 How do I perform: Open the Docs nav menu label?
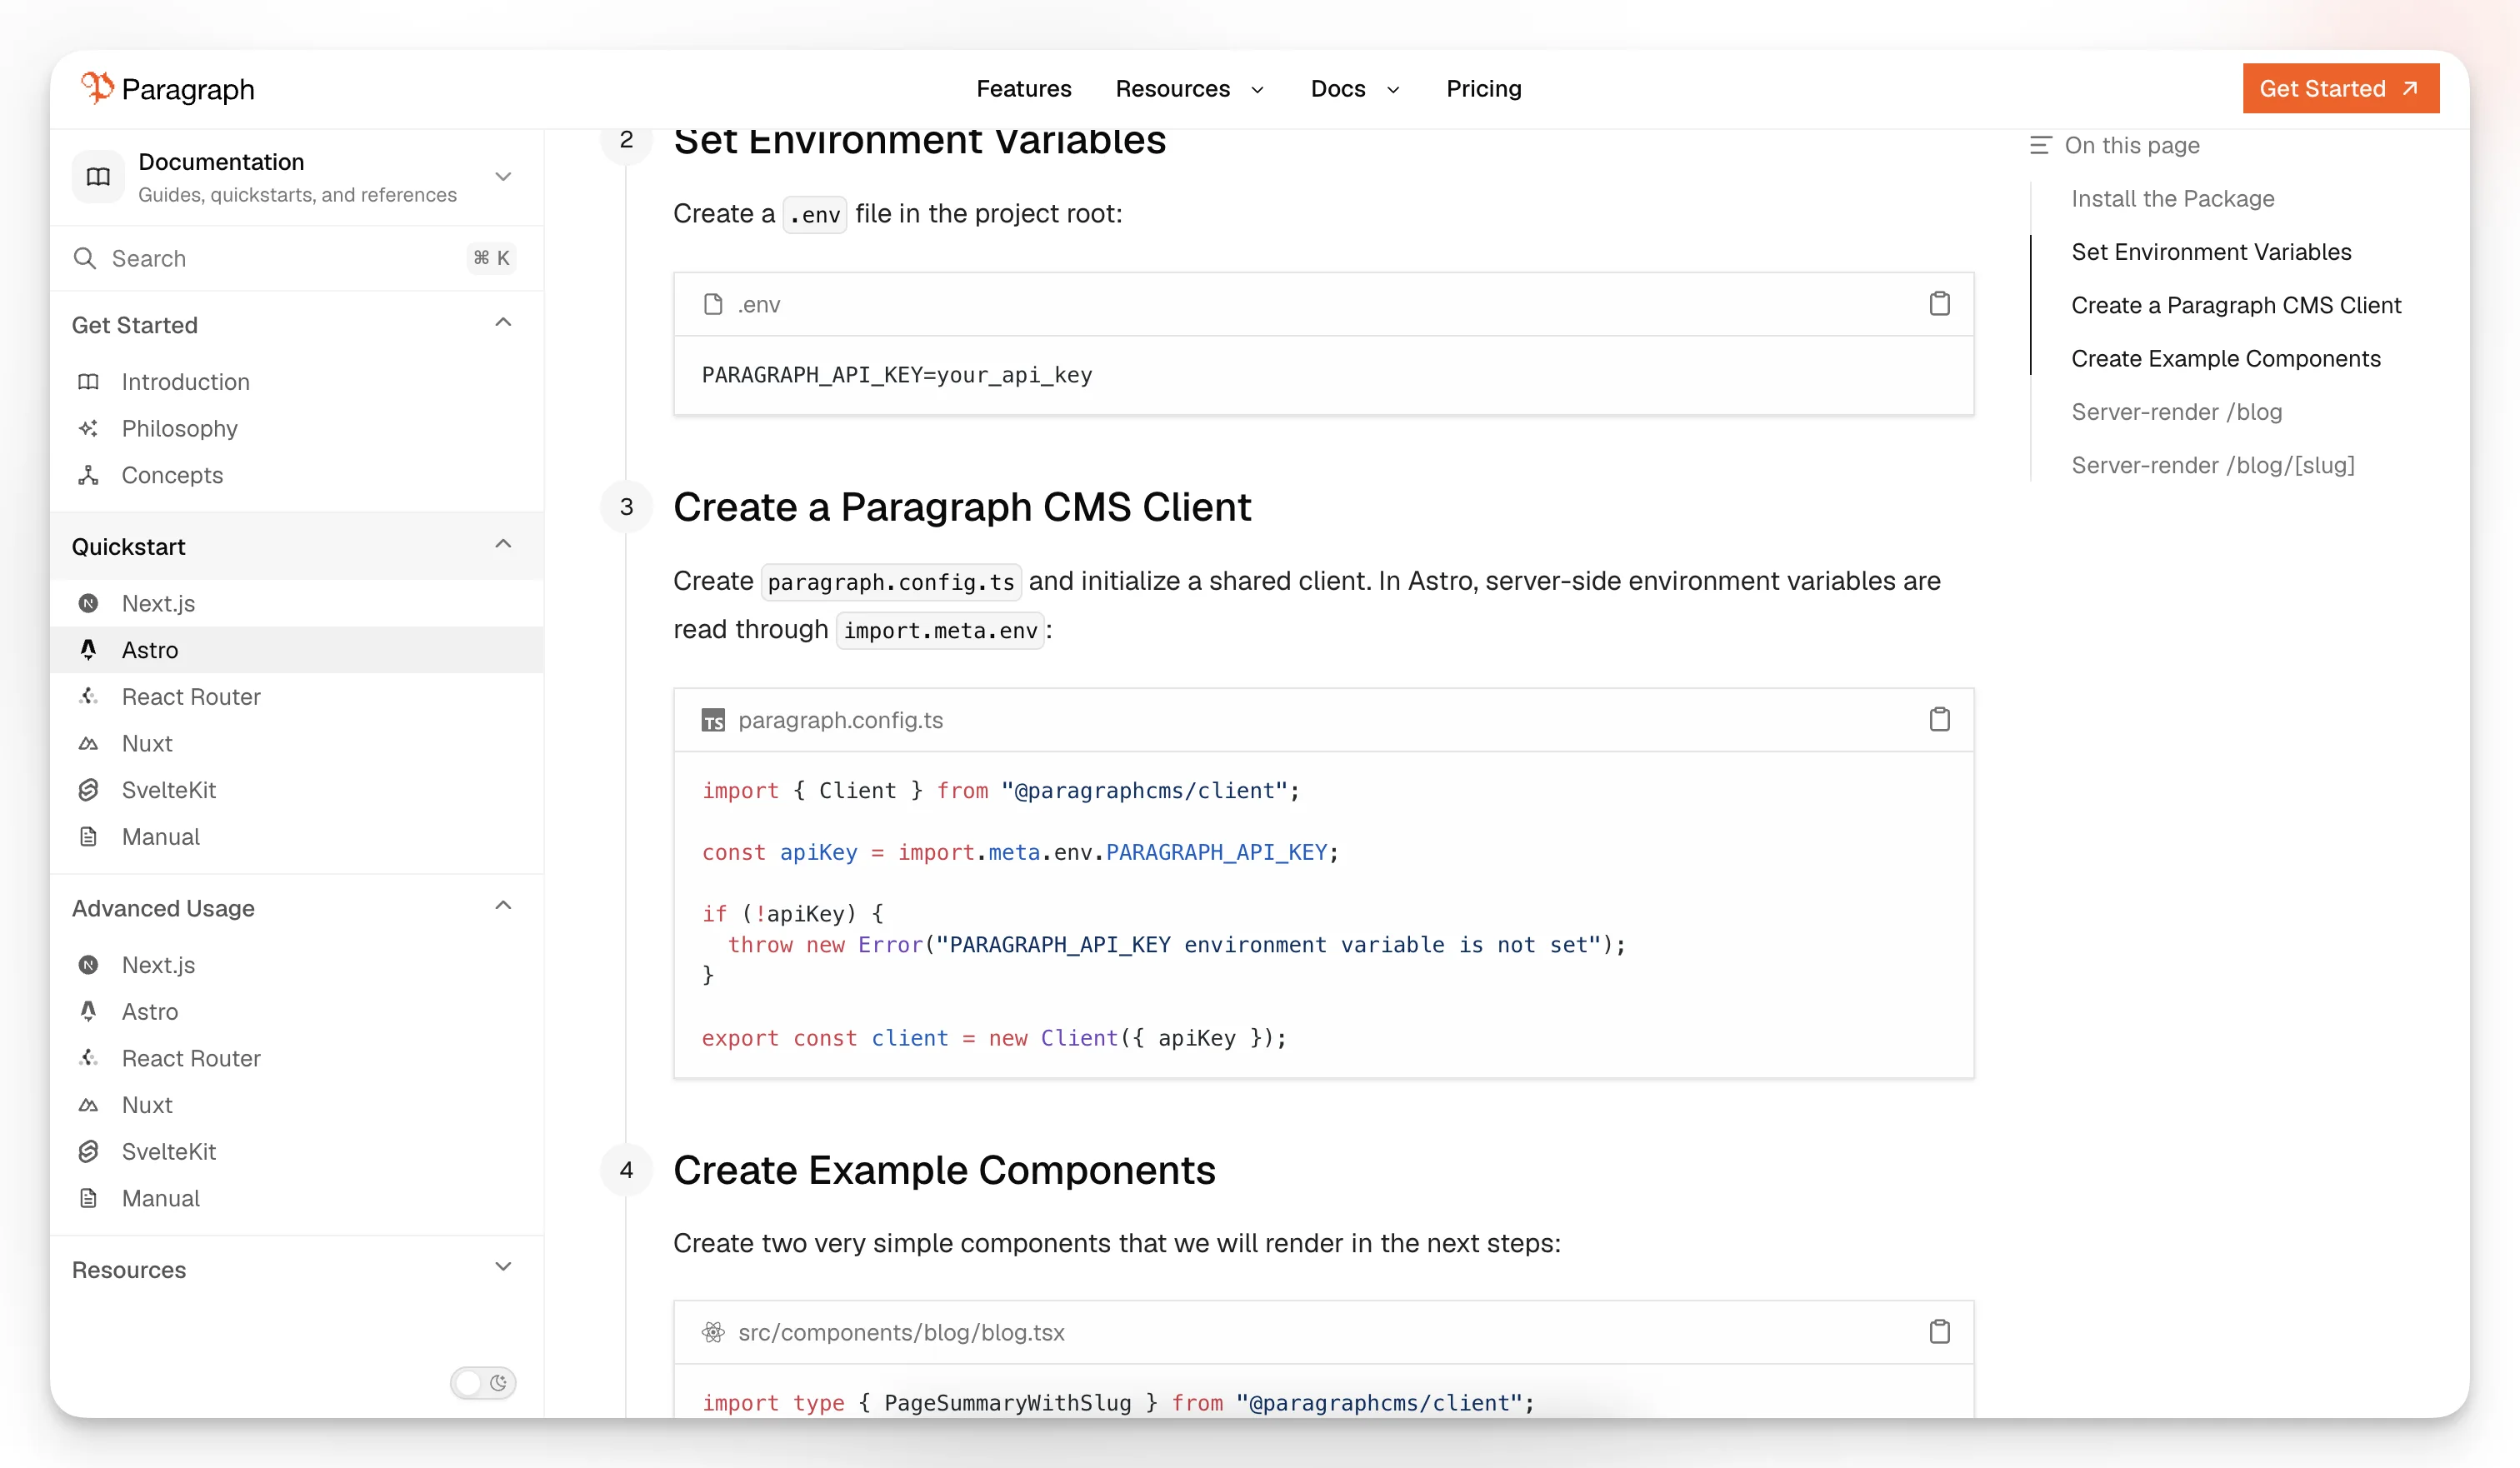1338,89
